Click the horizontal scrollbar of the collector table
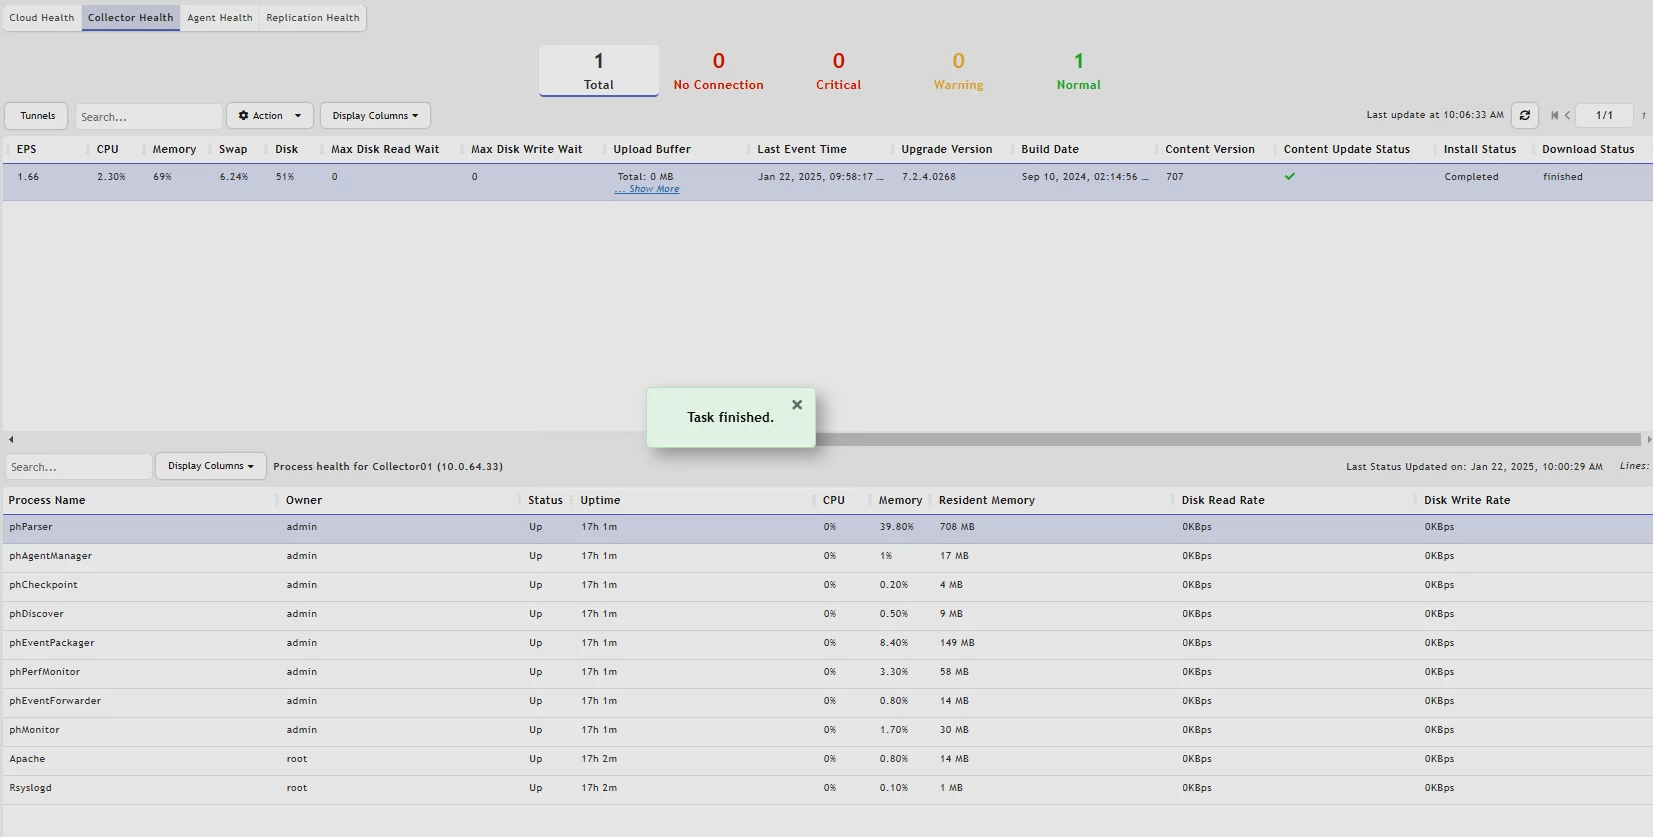Image resolution: width=1653 pixels, height=837 pixels. 1229,439
